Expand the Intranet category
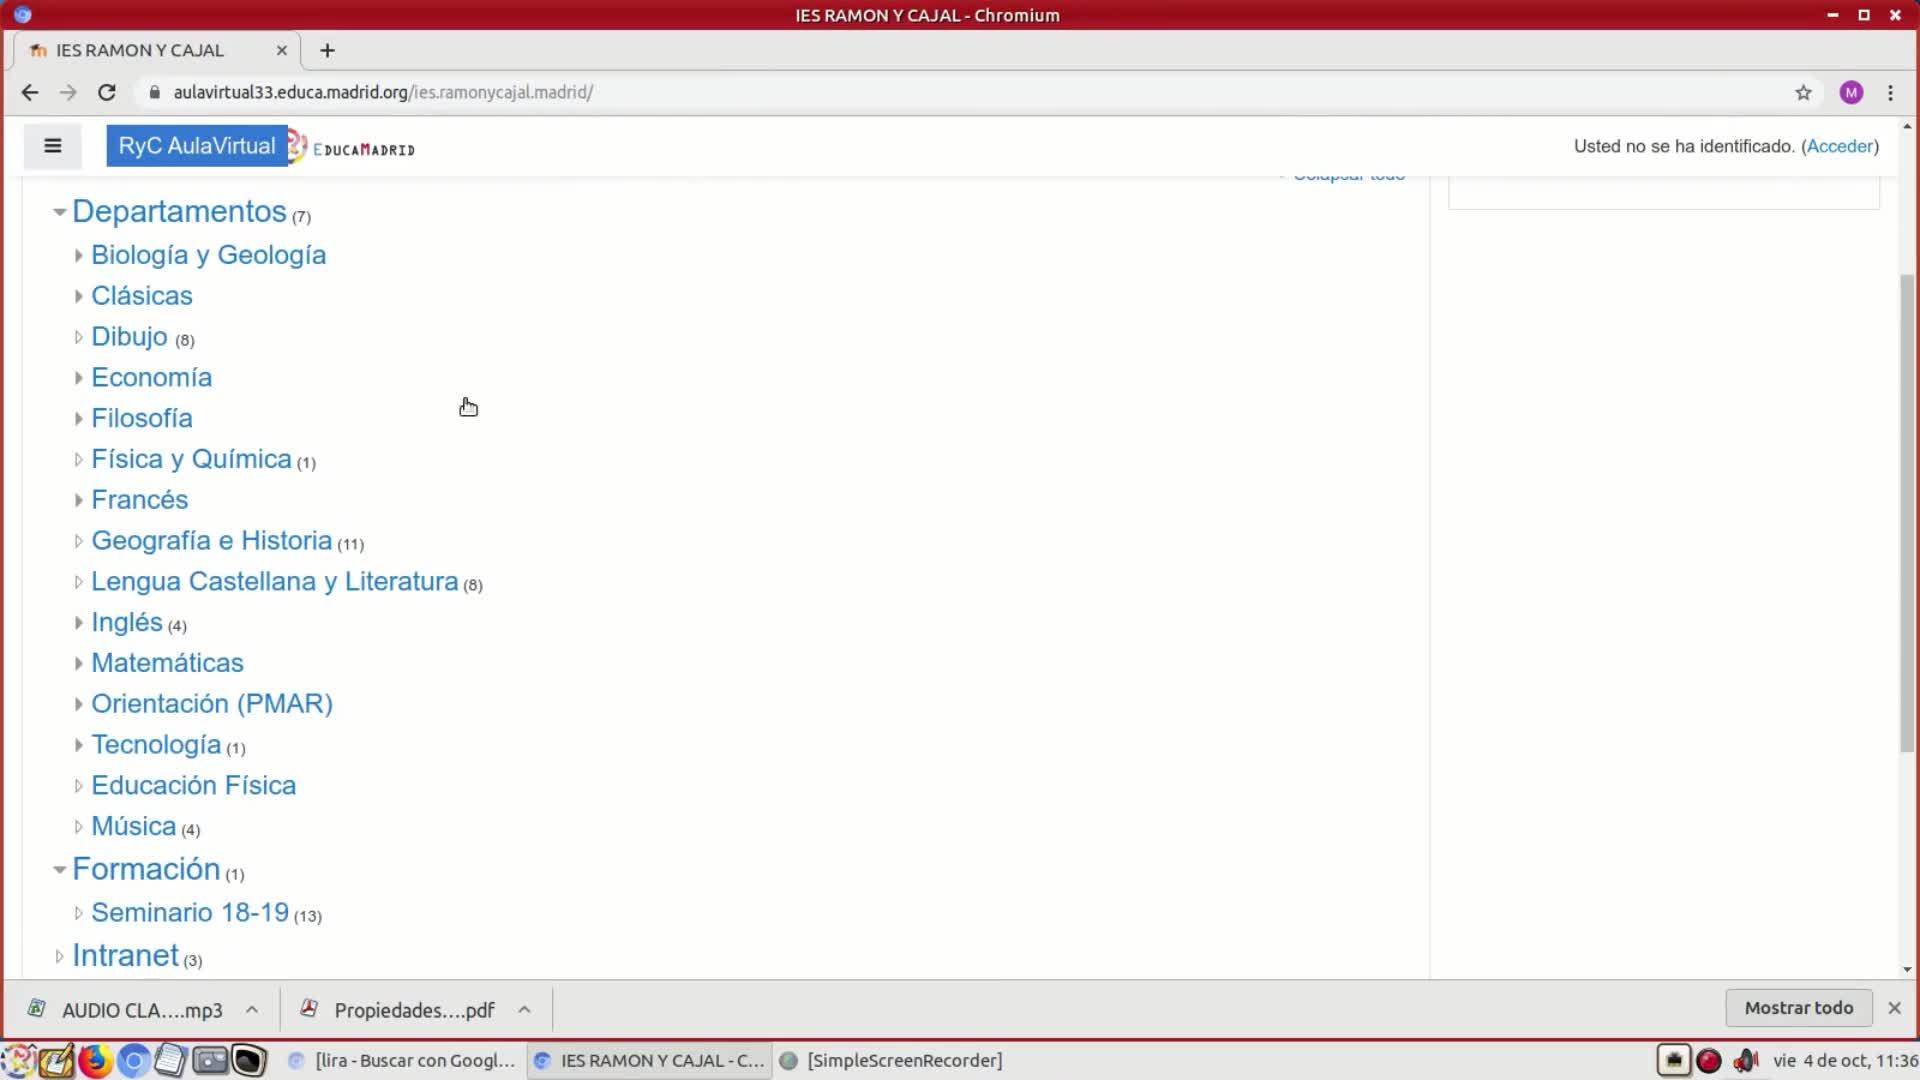The height and width of the screenshot is (1080, 1920). [59, 957]
